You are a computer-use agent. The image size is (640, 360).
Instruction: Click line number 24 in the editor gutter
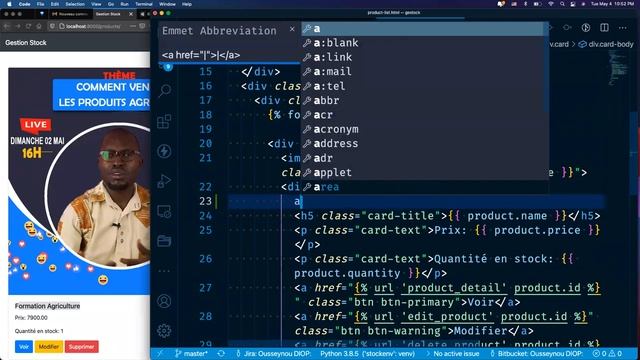coord(206,216)
